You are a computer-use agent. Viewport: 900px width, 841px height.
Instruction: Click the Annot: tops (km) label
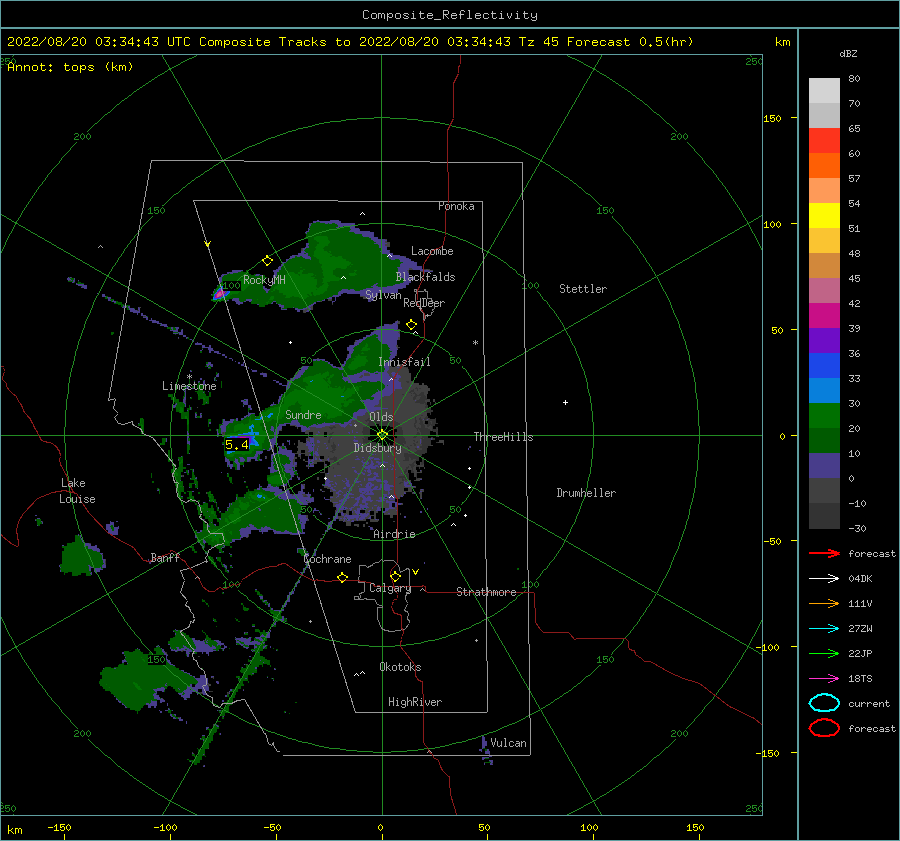coord(71,67)
